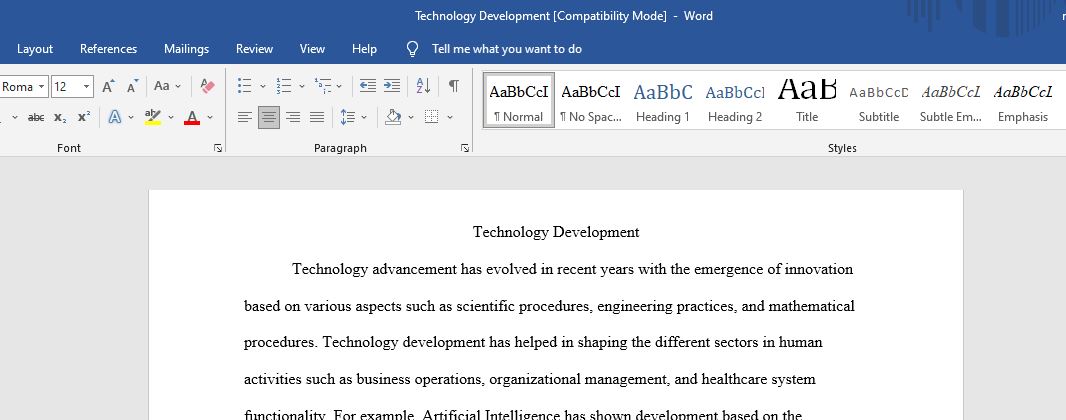Center align the text

[x=269, y=118]
